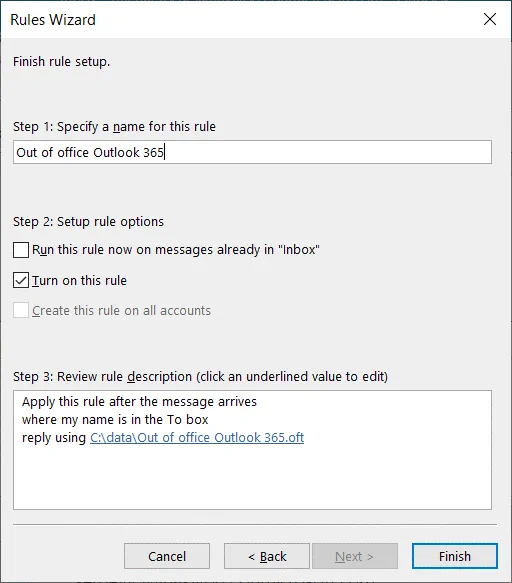The width and height of the screenshot is (512, 583).
Task: Click into the rule name text field
Action: [x=252, y=152]
